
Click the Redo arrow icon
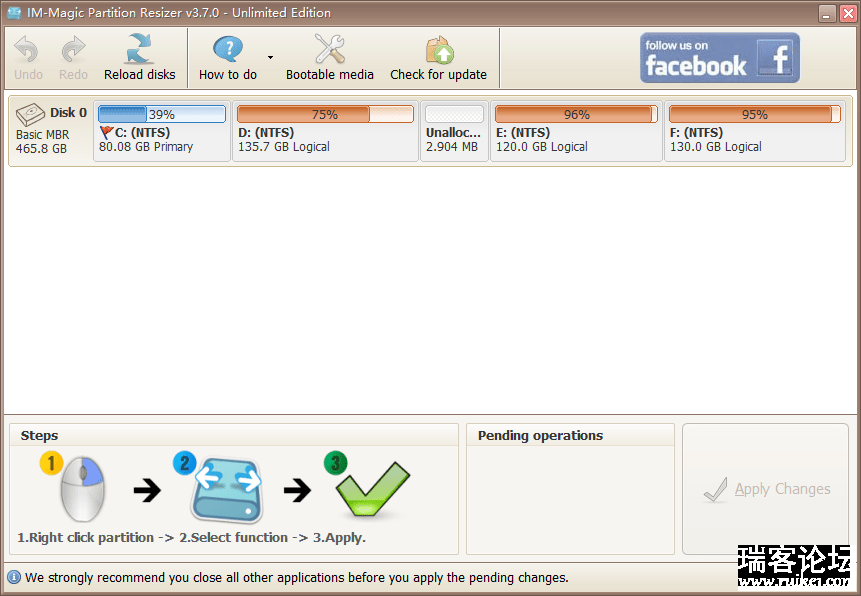coord(73,50)
